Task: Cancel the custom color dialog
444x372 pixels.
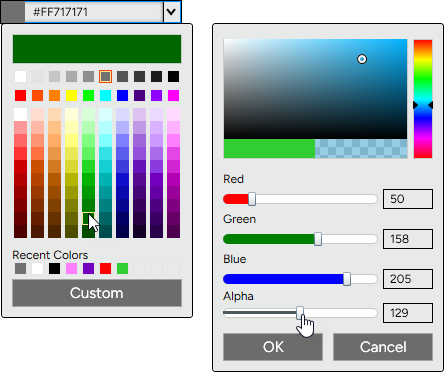Action: click(x=383, y=347)
